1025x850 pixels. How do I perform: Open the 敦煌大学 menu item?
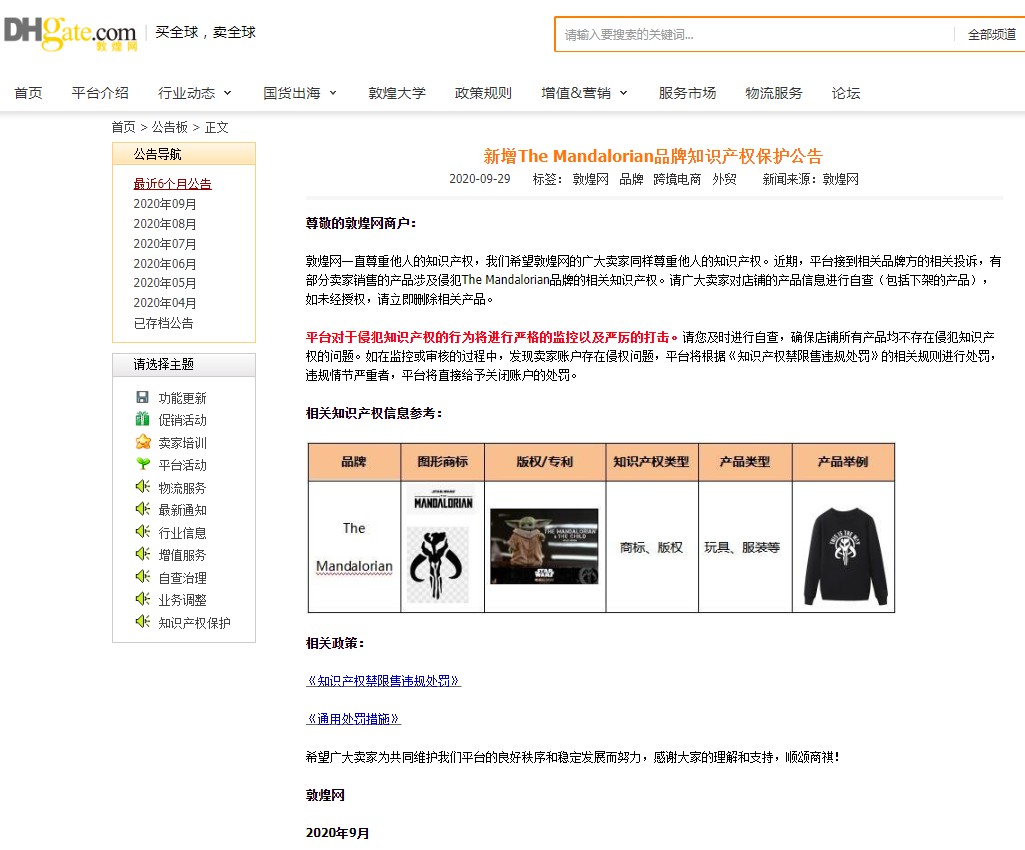click(x=397, y=94)
